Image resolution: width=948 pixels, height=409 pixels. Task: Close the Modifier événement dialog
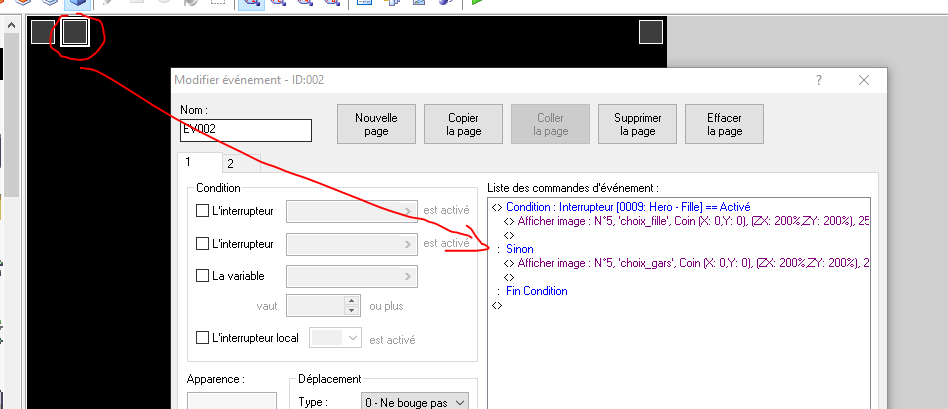pyautogui.click(x=863, y=80)
